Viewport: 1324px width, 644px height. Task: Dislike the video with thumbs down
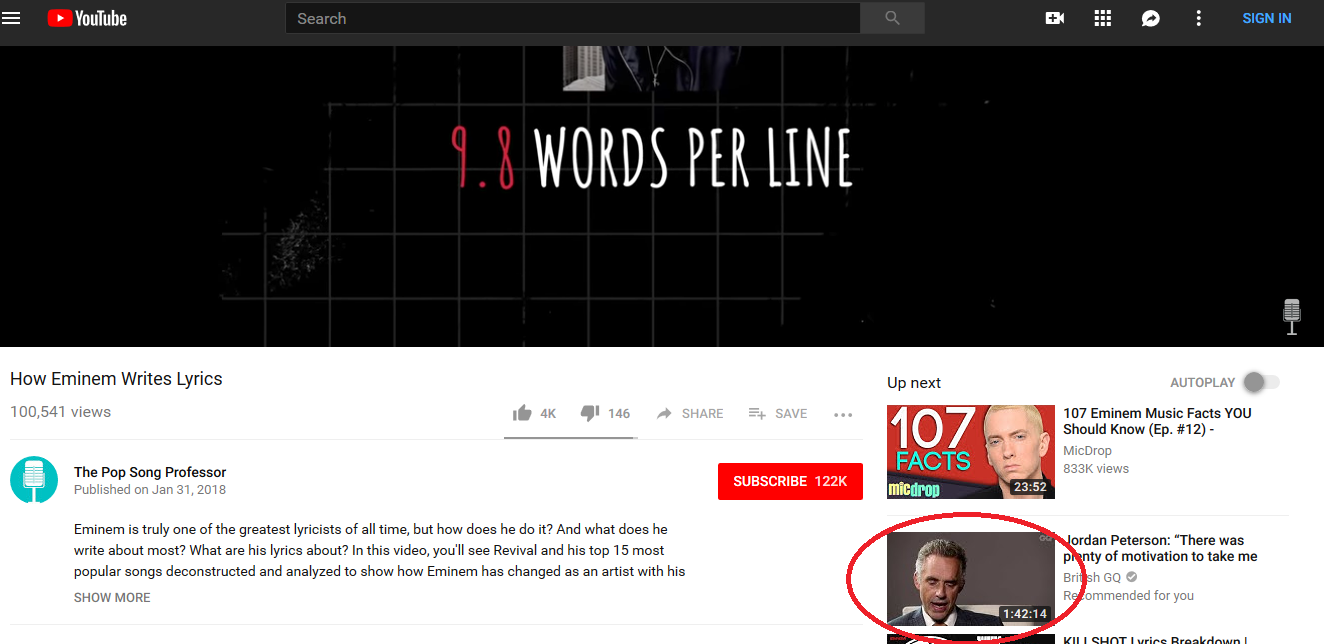pos(605,413)
